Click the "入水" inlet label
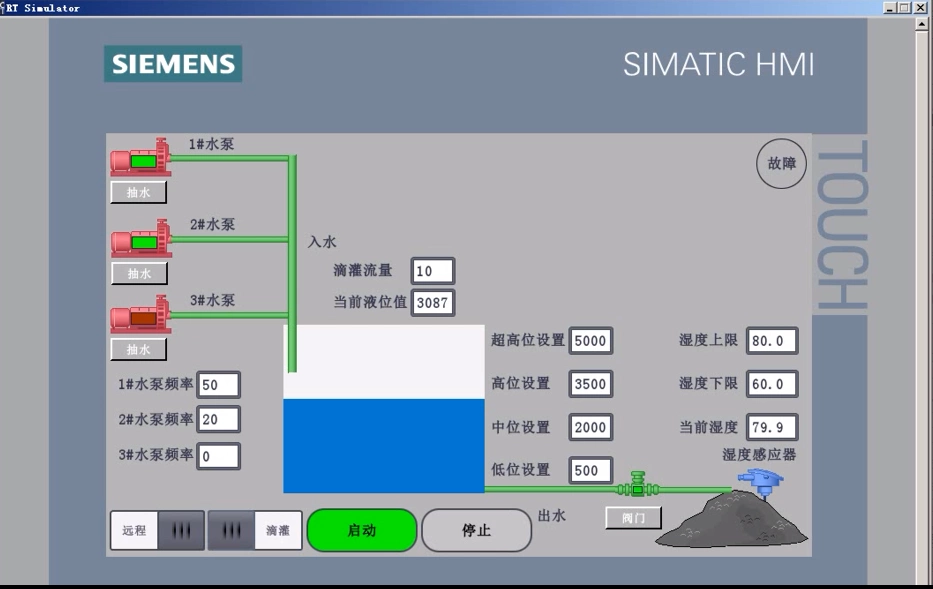This screenshot has height=589, width=933. pyautogui.click(x=322, y=242)
